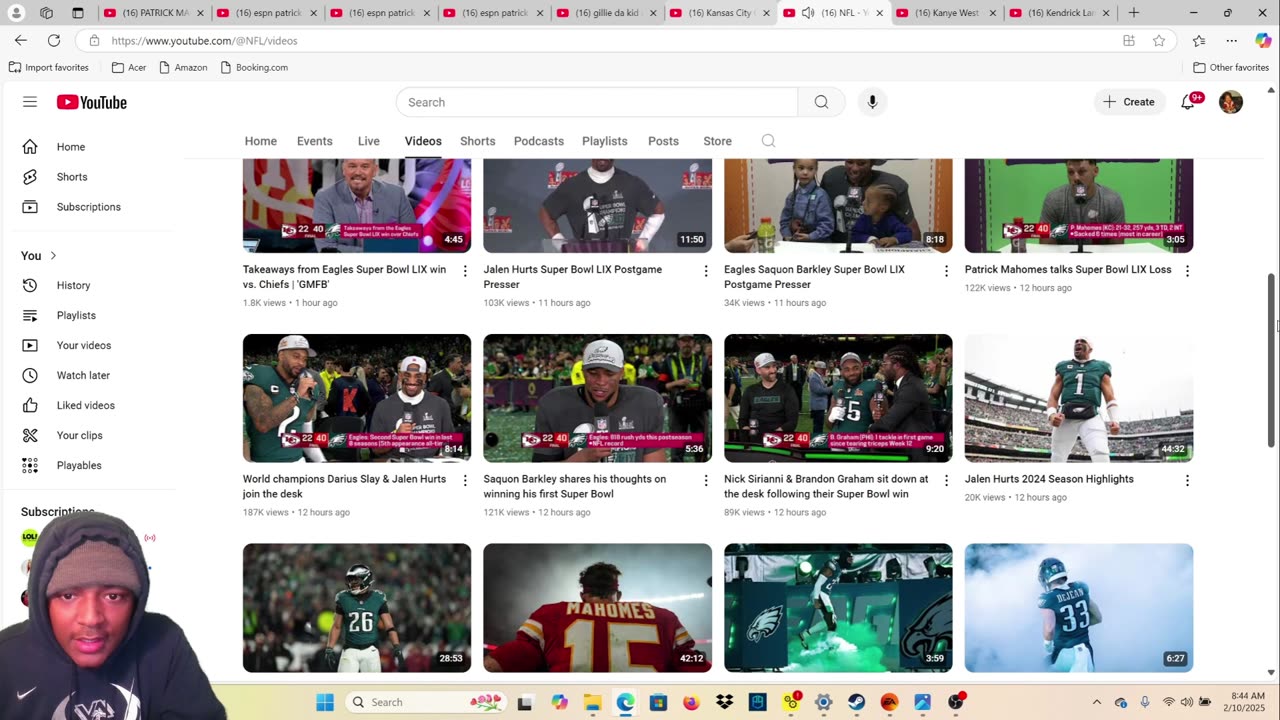The height and width of the screenshot is (720, 1280).
Task: Open new browser tab
Action: [x=1134, y=13]
